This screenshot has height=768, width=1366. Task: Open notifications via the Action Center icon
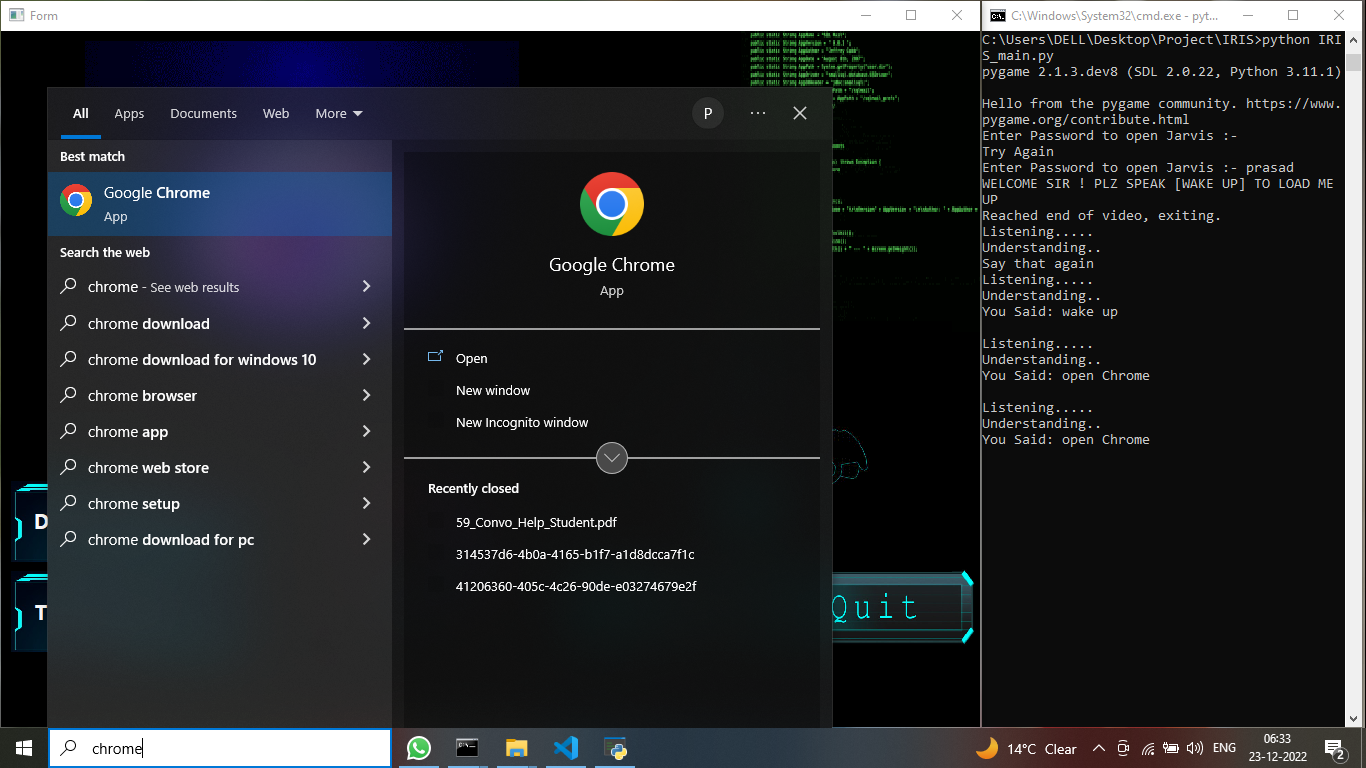[x=1333, y=748]
